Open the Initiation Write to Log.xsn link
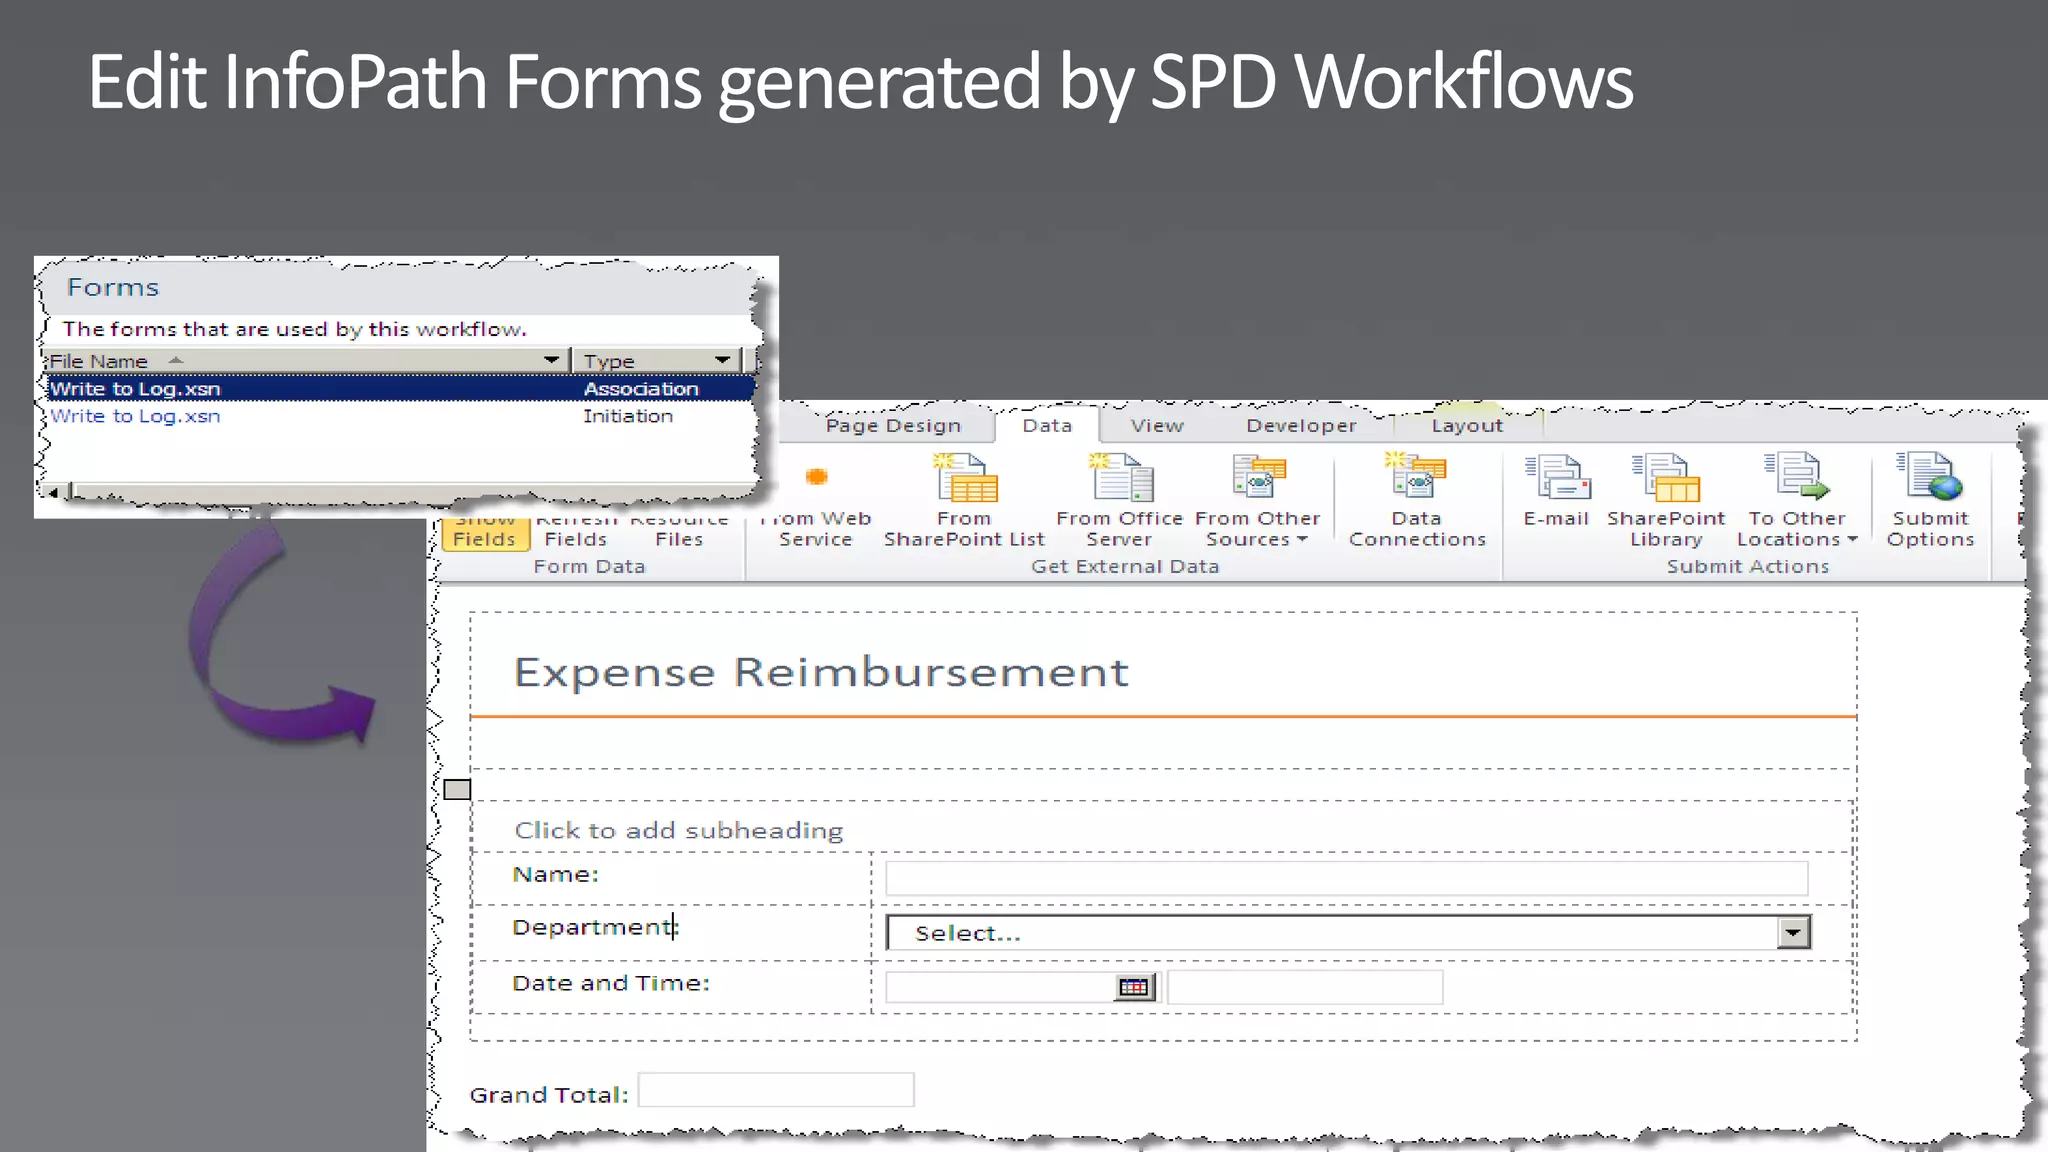The image size is (2048, 1152). pos(135,416)
